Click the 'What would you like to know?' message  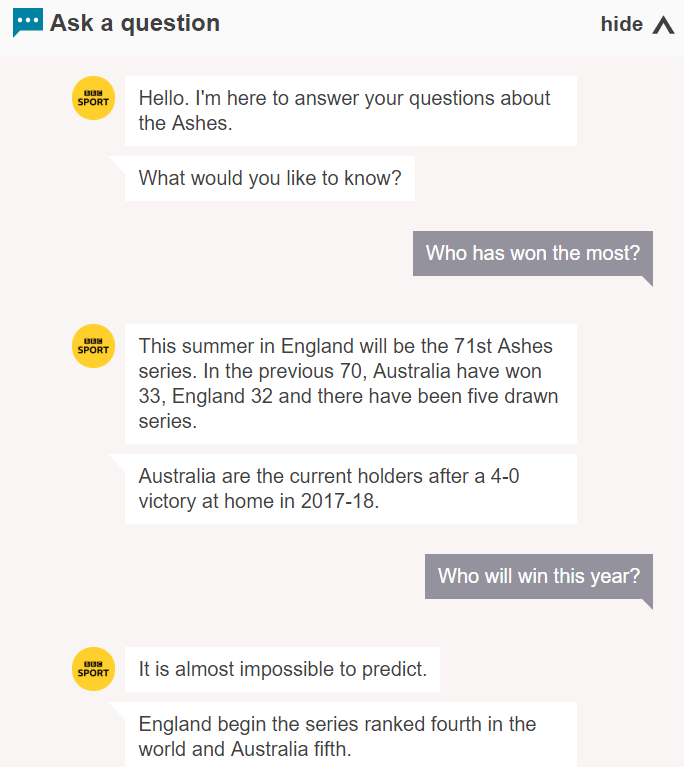[x=269, y=179]
